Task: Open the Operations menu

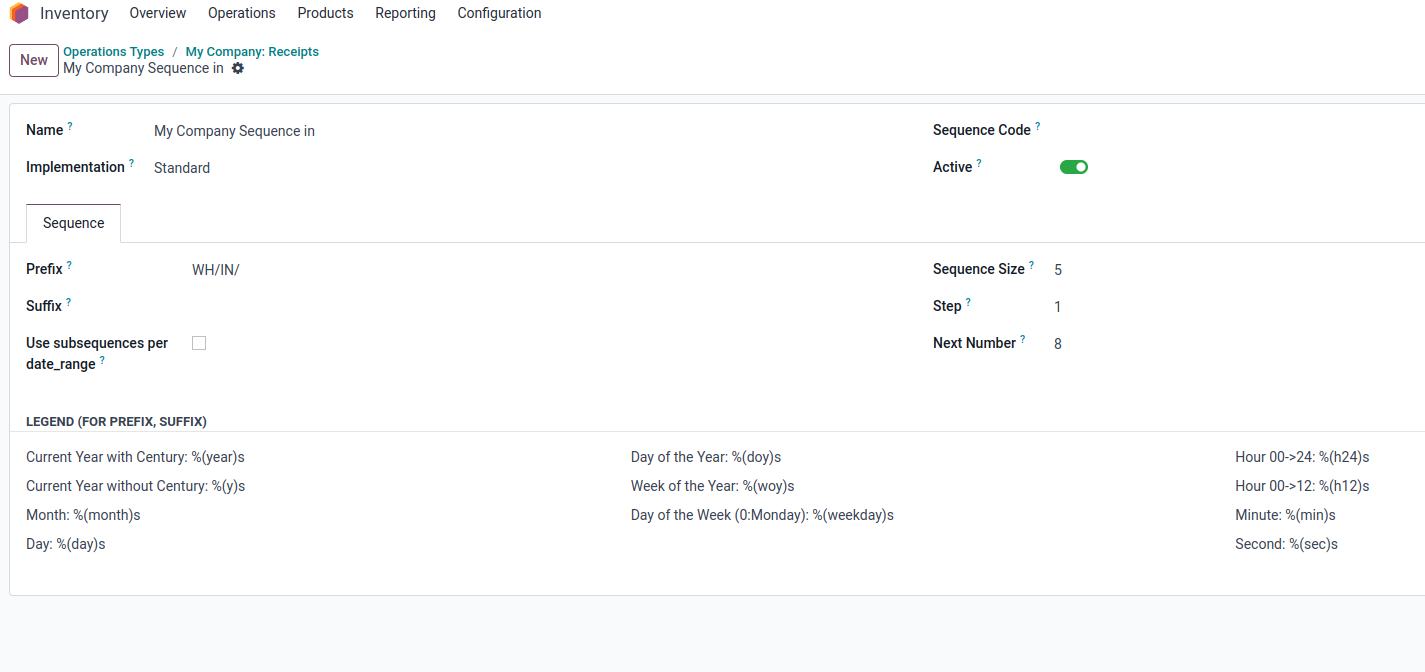Action: [242, 13]
